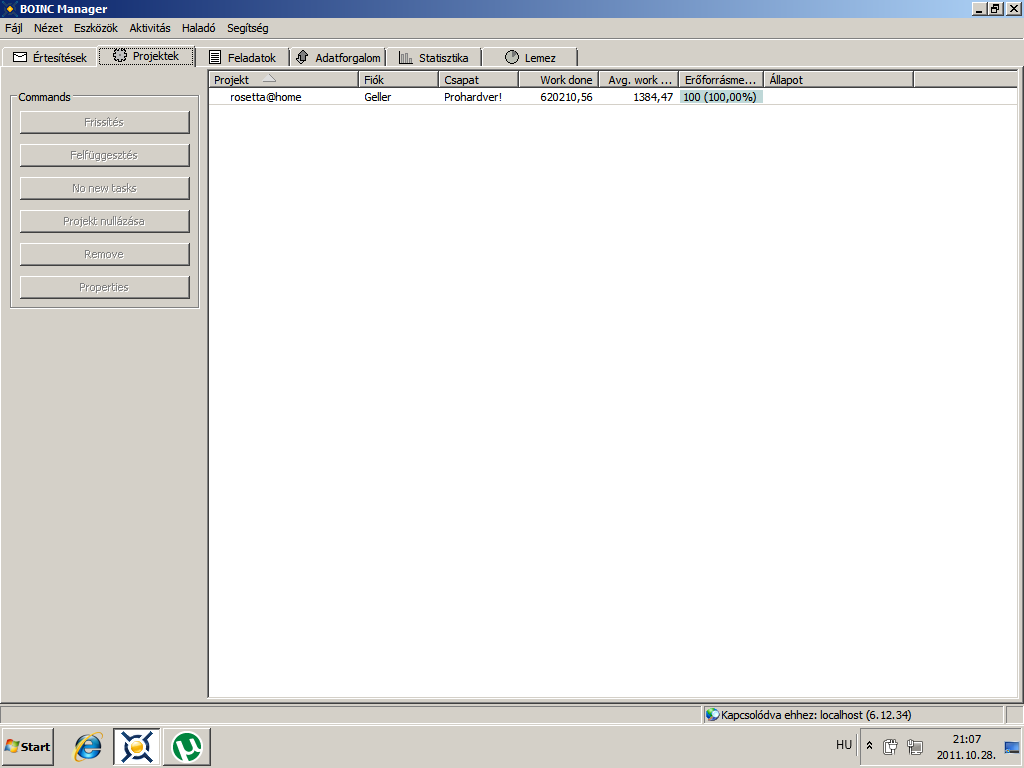Sort by the Állapot column header
This screenshot has height=768, width=1024.
tap(839, 80)
